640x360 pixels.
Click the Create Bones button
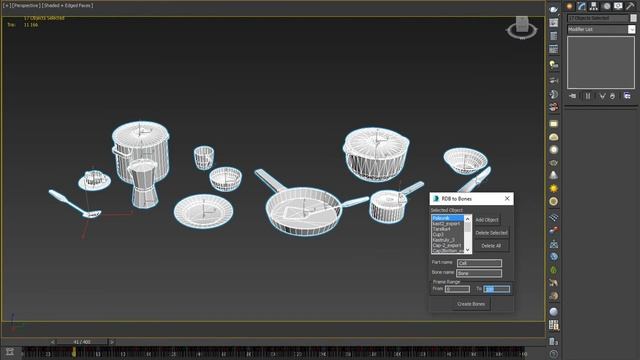pos(471,304)
